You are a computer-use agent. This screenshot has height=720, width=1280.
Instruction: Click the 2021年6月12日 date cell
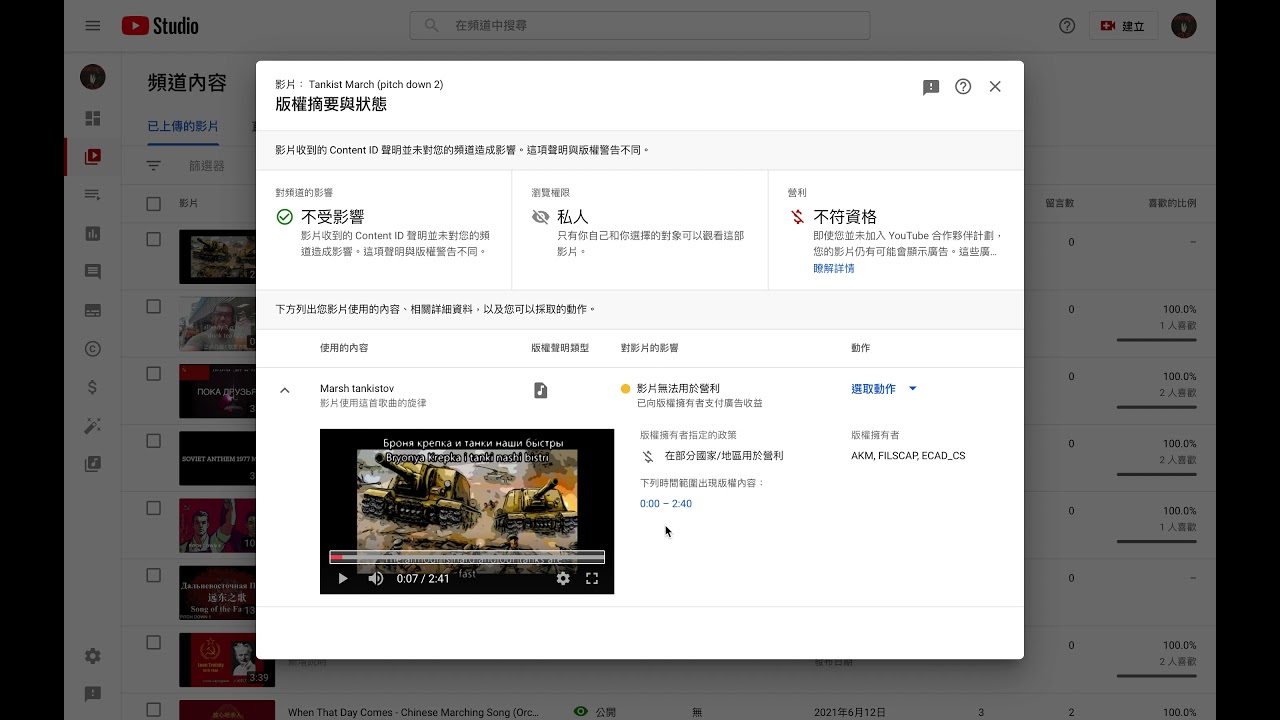(x=850, y=712)
